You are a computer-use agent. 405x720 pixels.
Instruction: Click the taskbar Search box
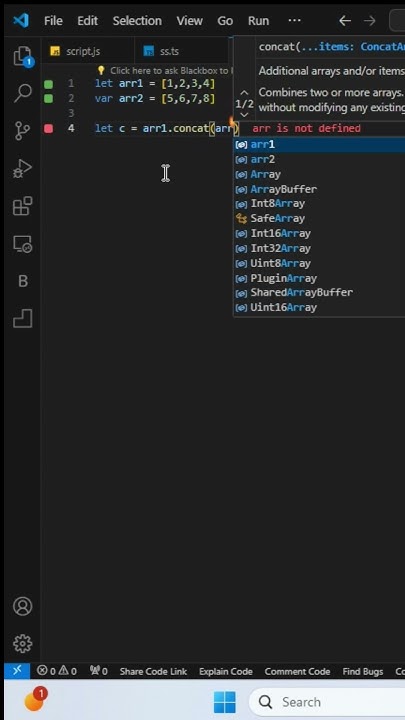click(x=327, y=702)
